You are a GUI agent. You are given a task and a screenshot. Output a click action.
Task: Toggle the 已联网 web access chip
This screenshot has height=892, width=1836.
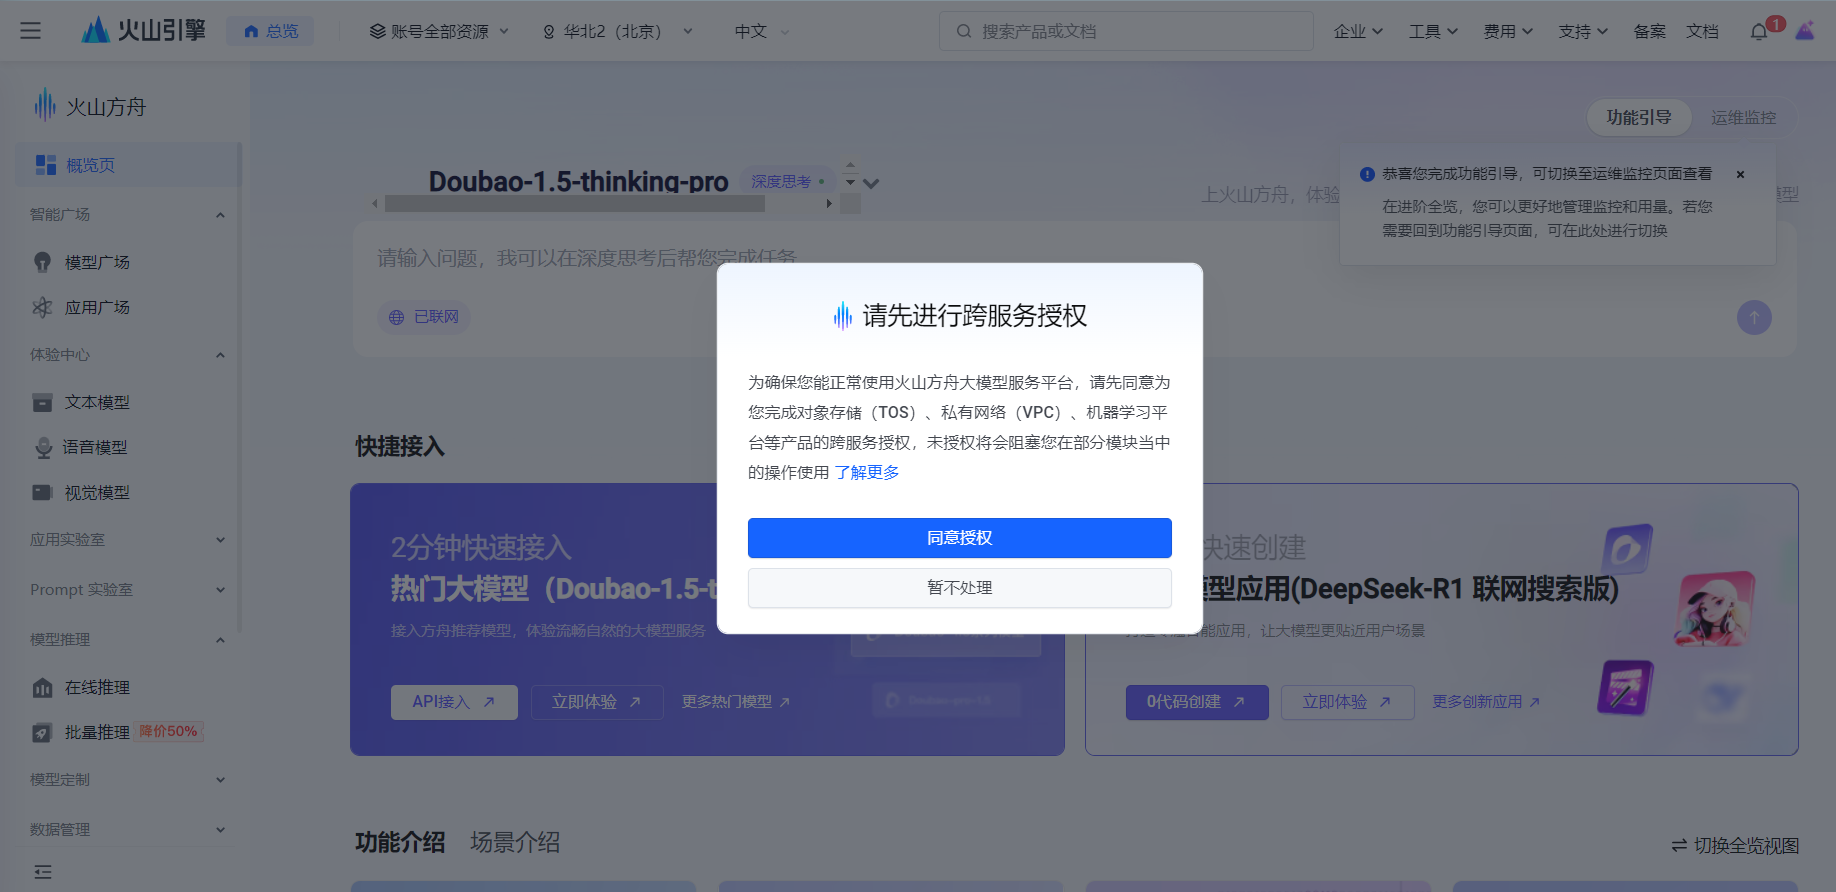(424, 317)
